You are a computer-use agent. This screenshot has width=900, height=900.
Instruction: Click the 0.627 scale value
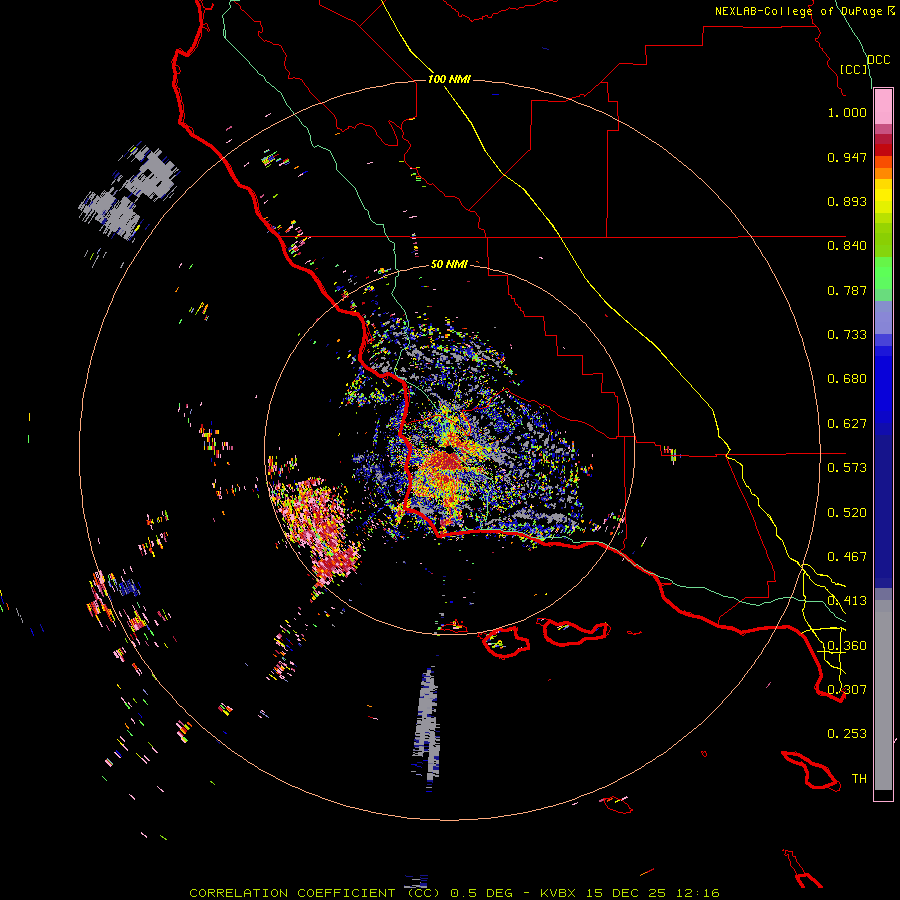tap(847, 424)
